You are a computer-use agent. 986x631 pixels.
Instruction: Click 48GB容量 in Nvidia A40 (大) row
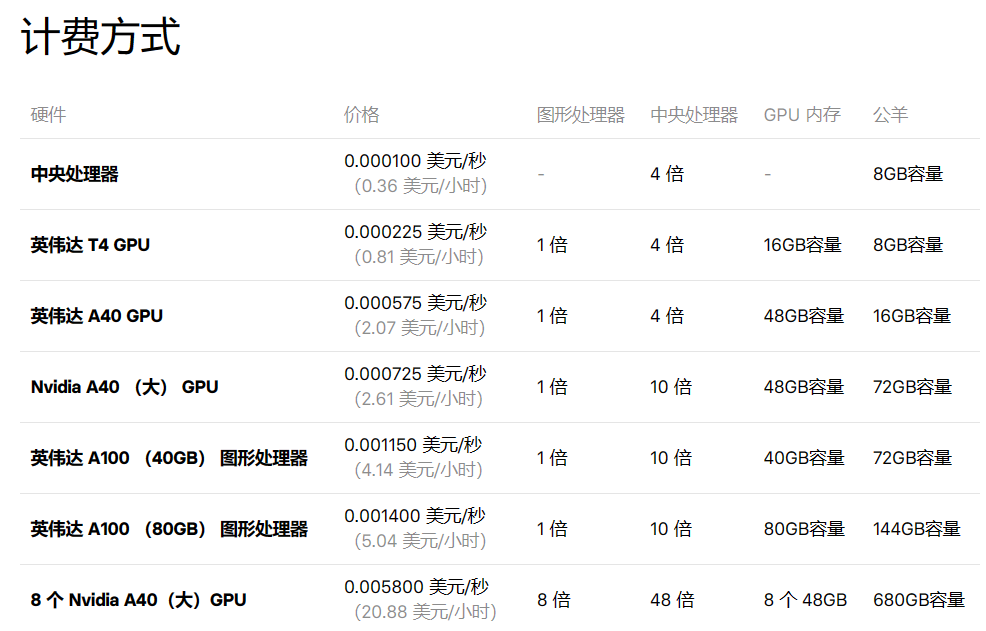point(804,387)
